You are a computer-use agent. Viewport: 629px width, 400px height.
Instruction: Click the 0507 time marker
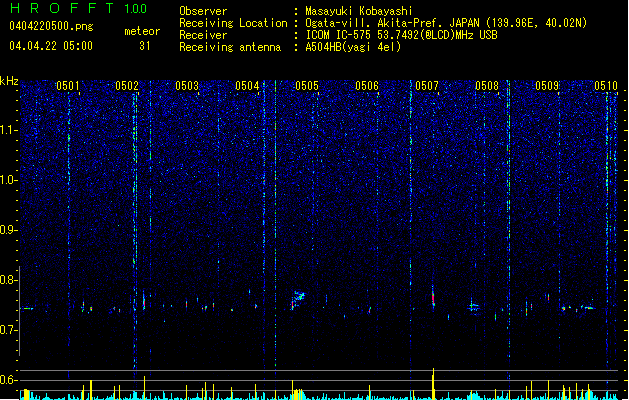[427, 86]
